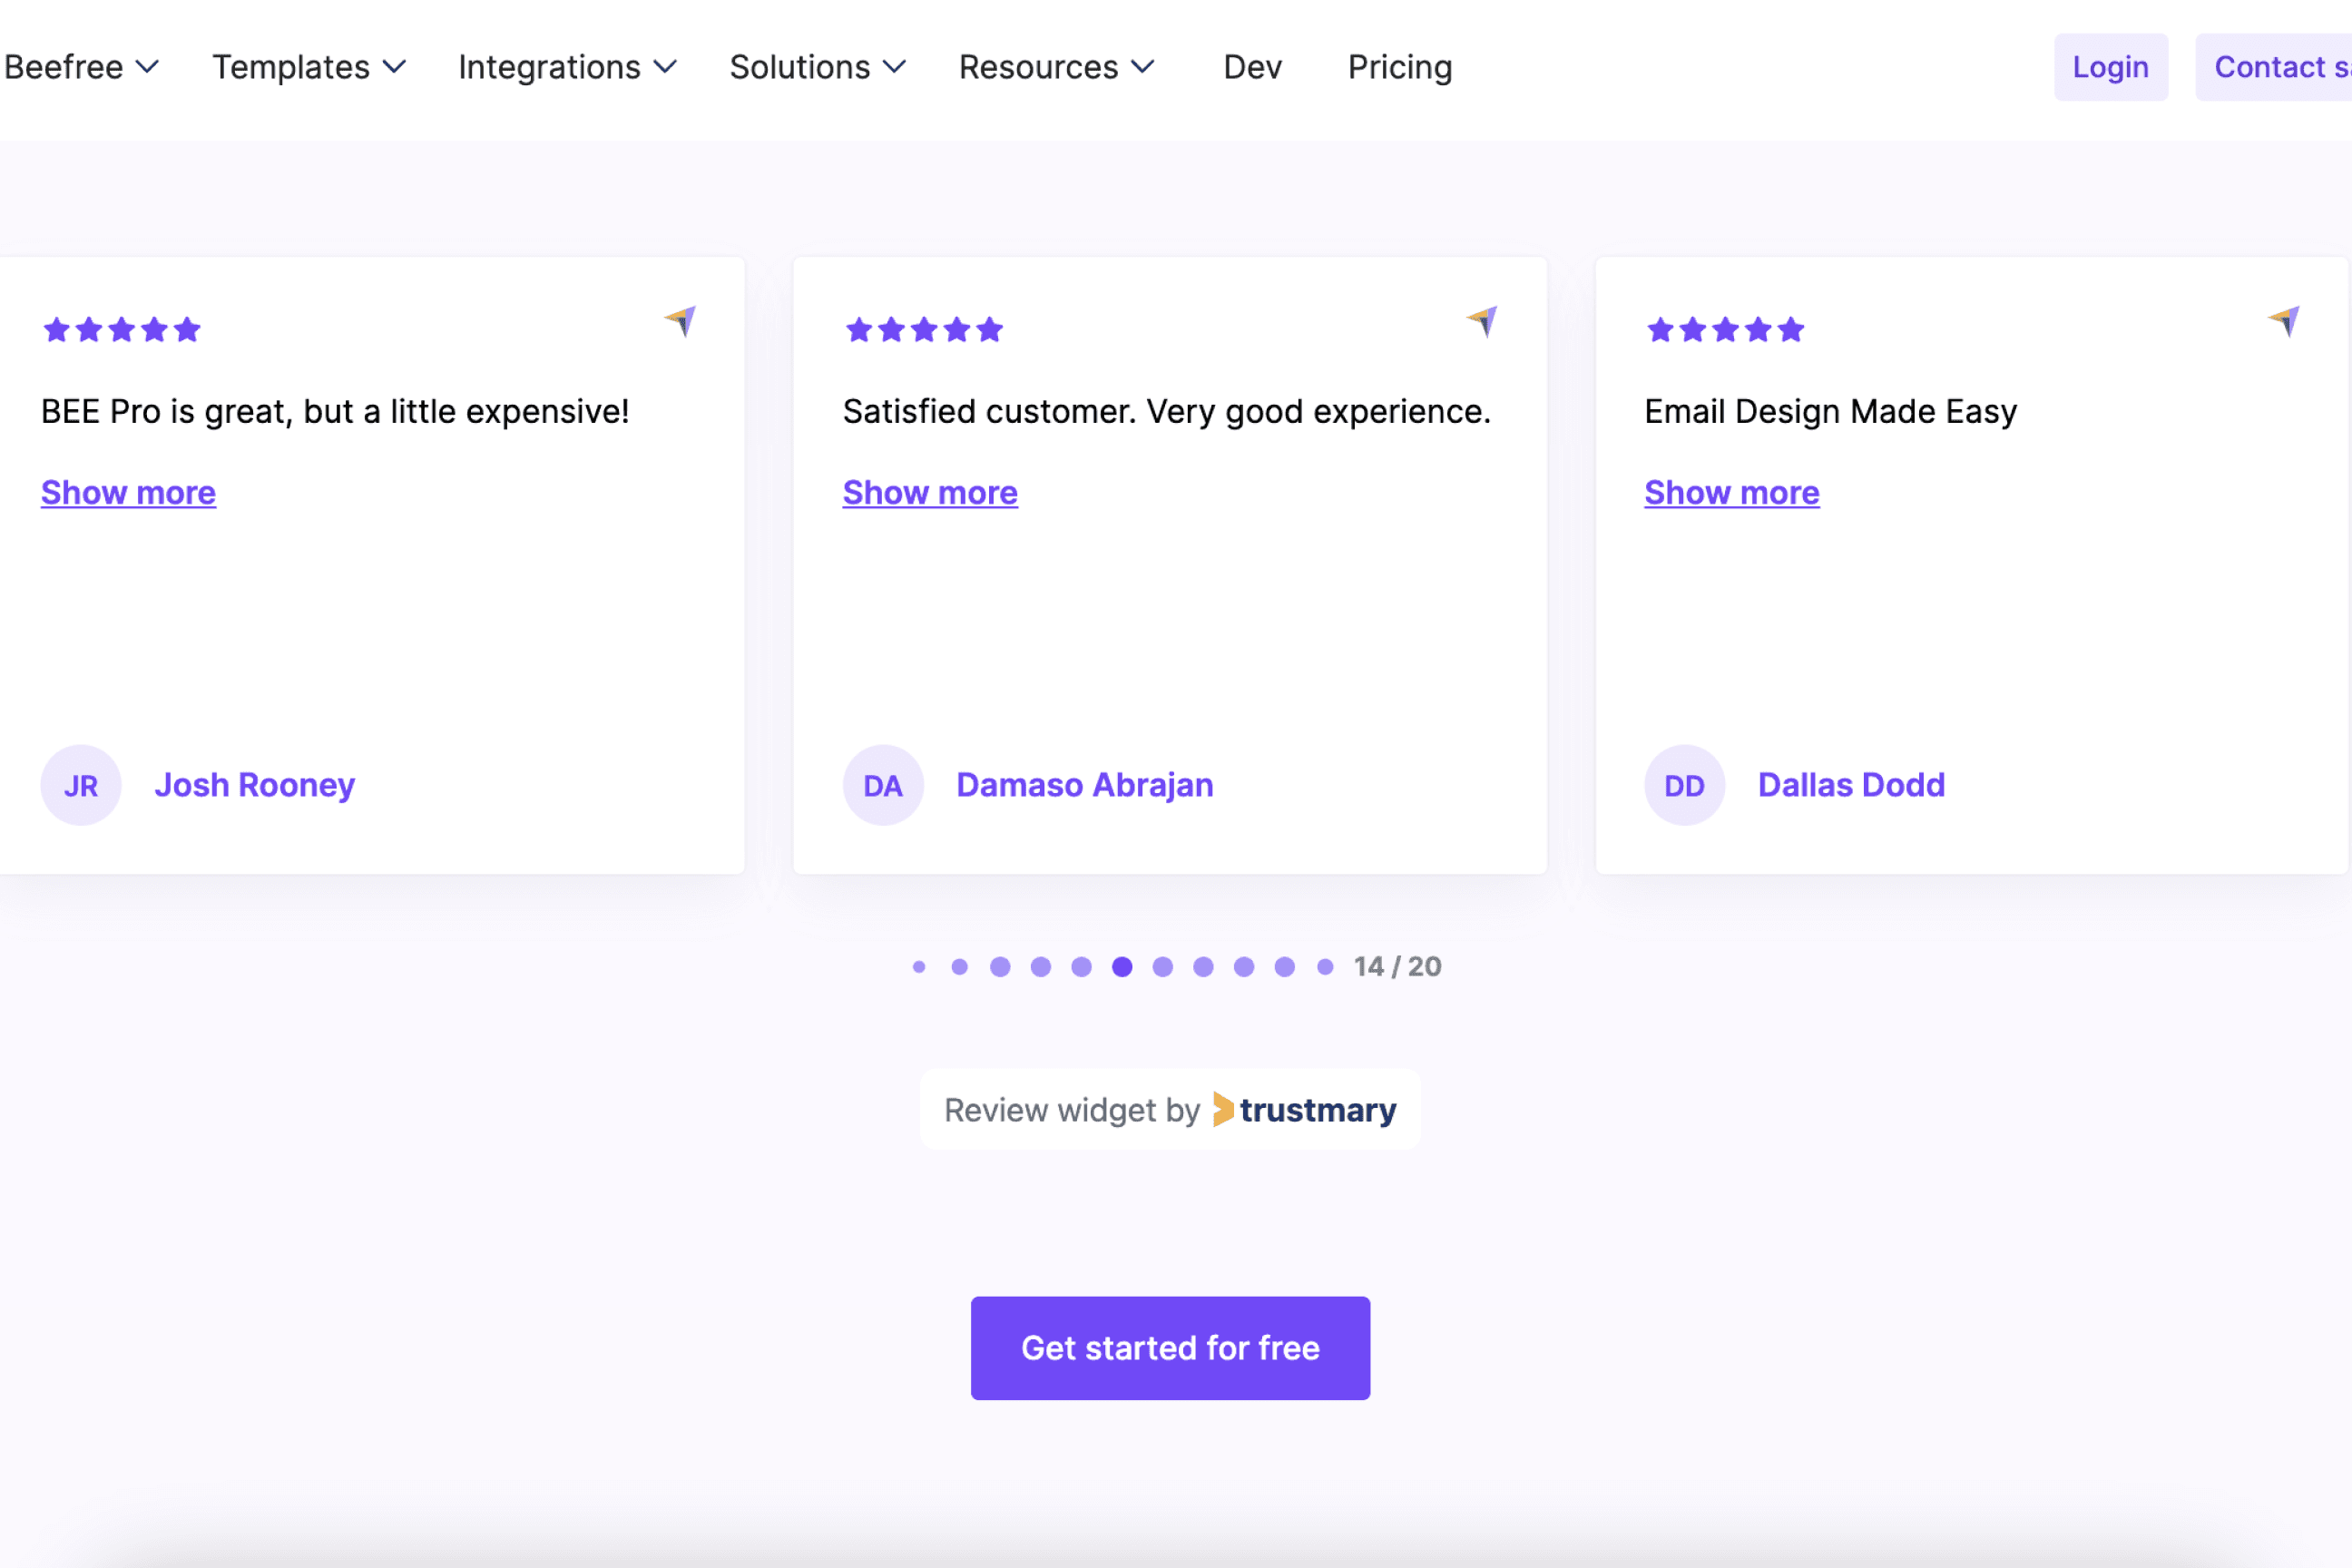Open the Pricing page from navigation
Viewport: 2352px width, 1568px height.
[x=1399, y=67]
